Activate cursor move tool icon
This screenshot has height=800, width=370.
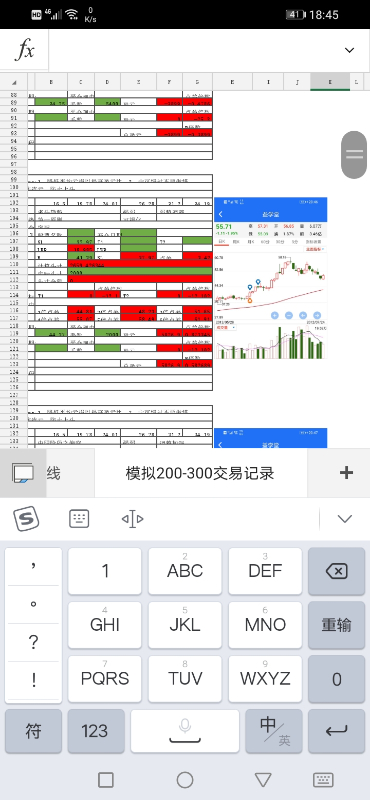tap(132, 519)
